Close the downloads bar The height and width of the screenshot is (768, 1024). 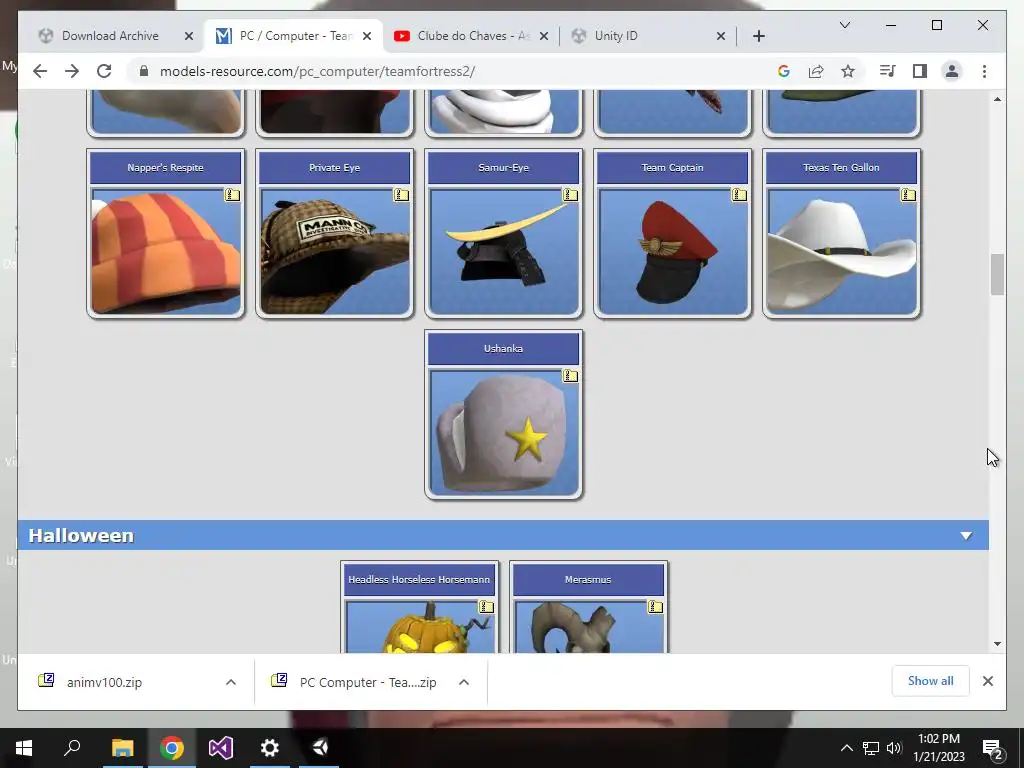[x=987, y=681]
